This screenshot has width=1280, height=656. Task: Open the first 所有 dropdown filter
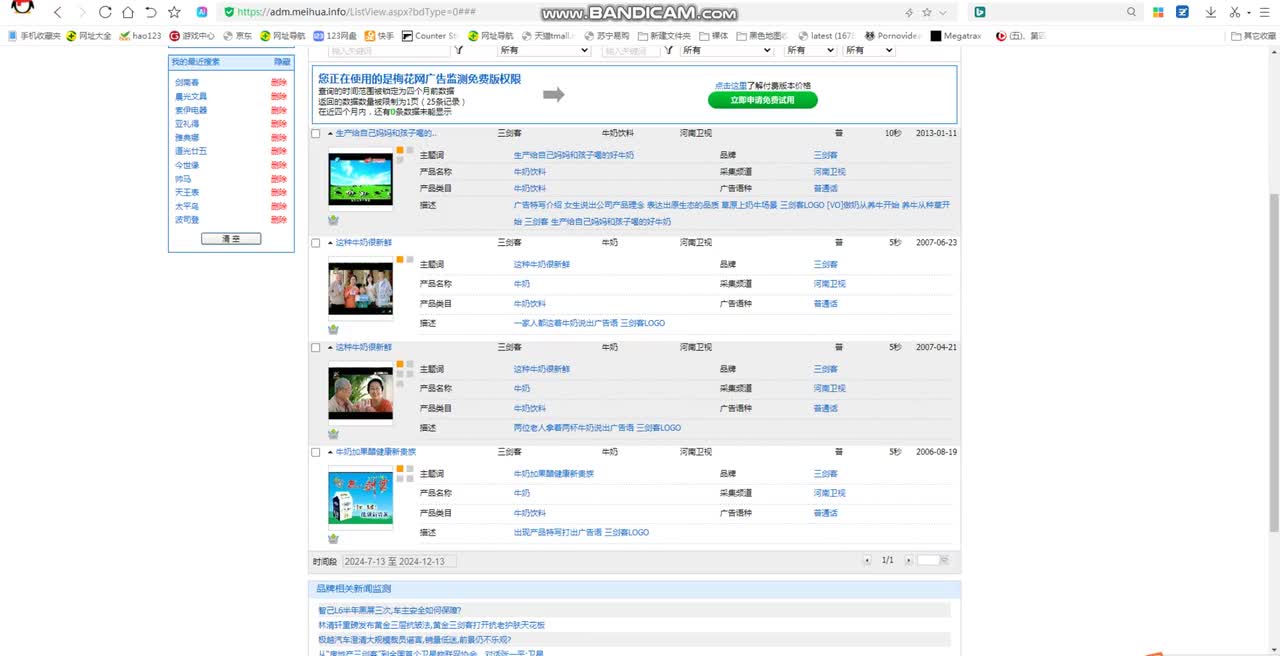[x=544, y=50]
